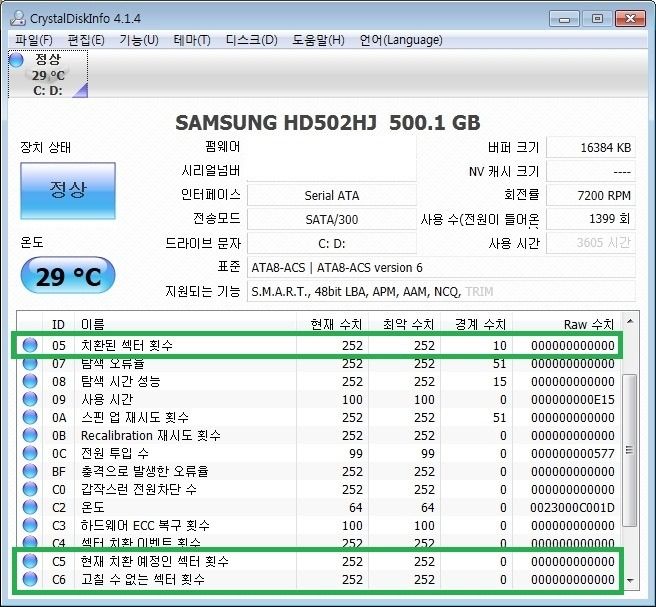Open the 테마(T) menu
This screenshot has width=656, height=607.
192,40
